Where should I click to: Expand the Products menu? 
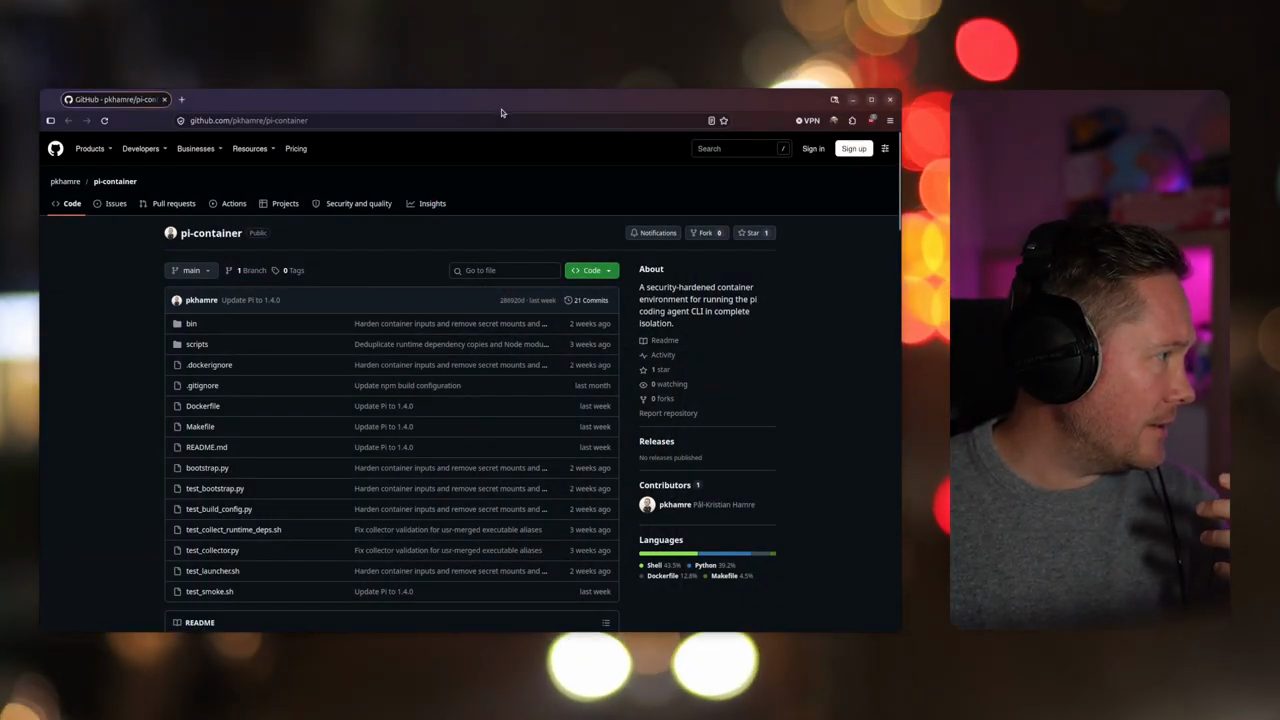pos(94,148)
